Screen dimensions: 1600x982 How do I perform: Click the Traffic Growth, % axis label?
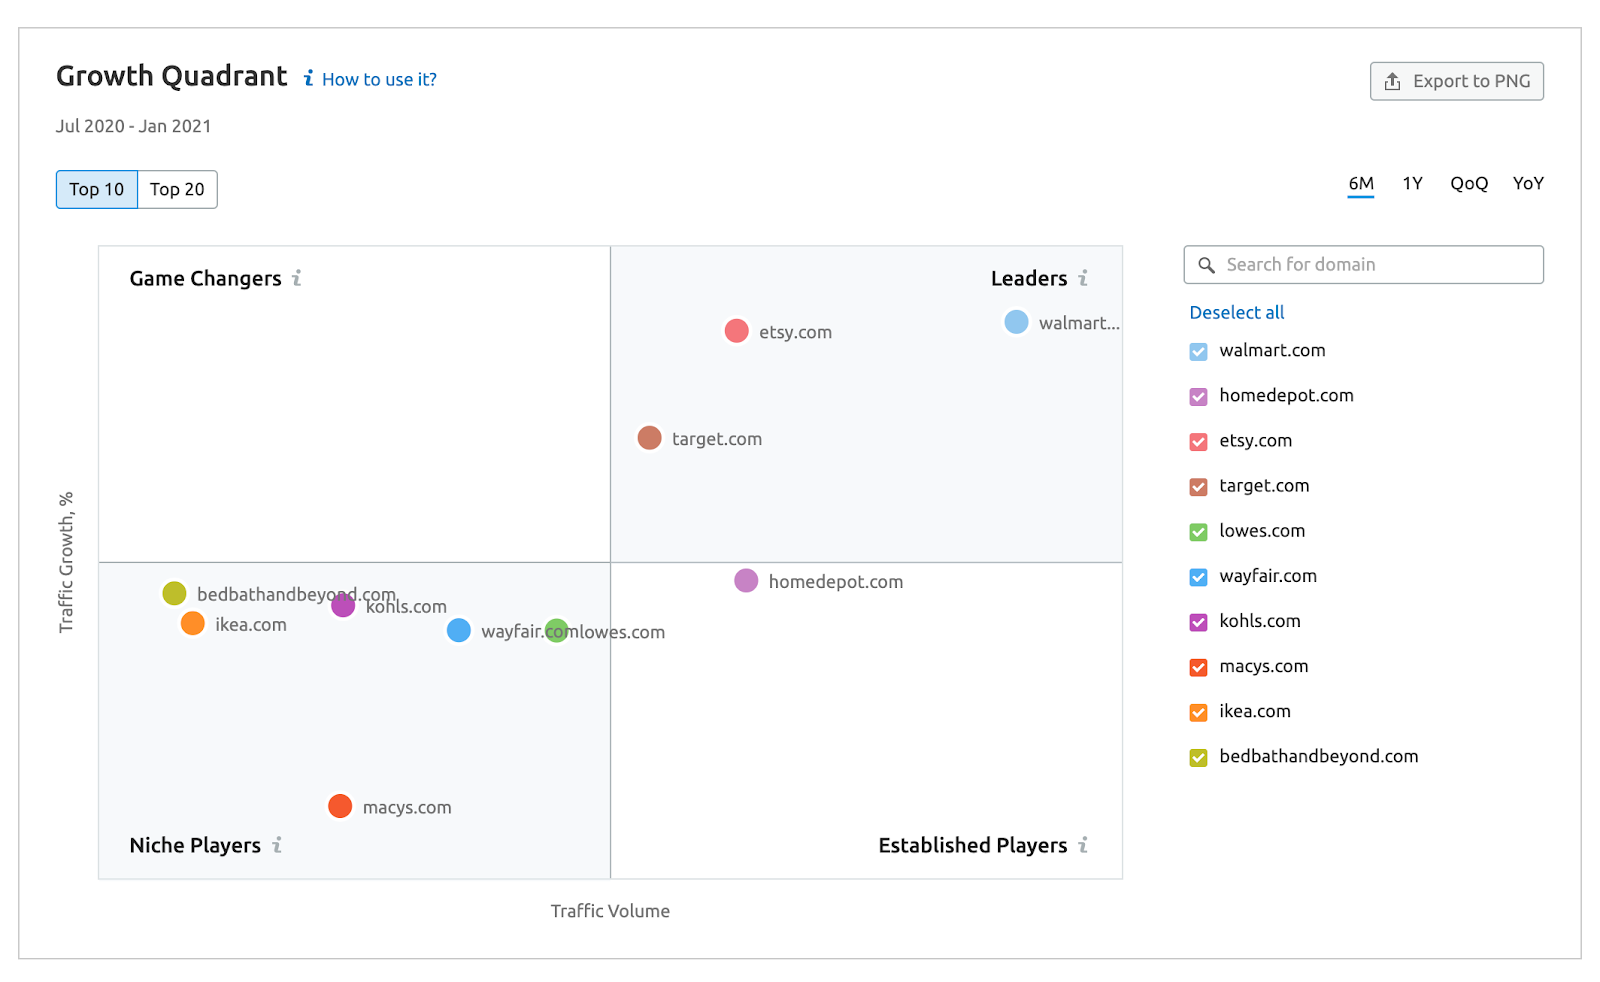point(66,562)
